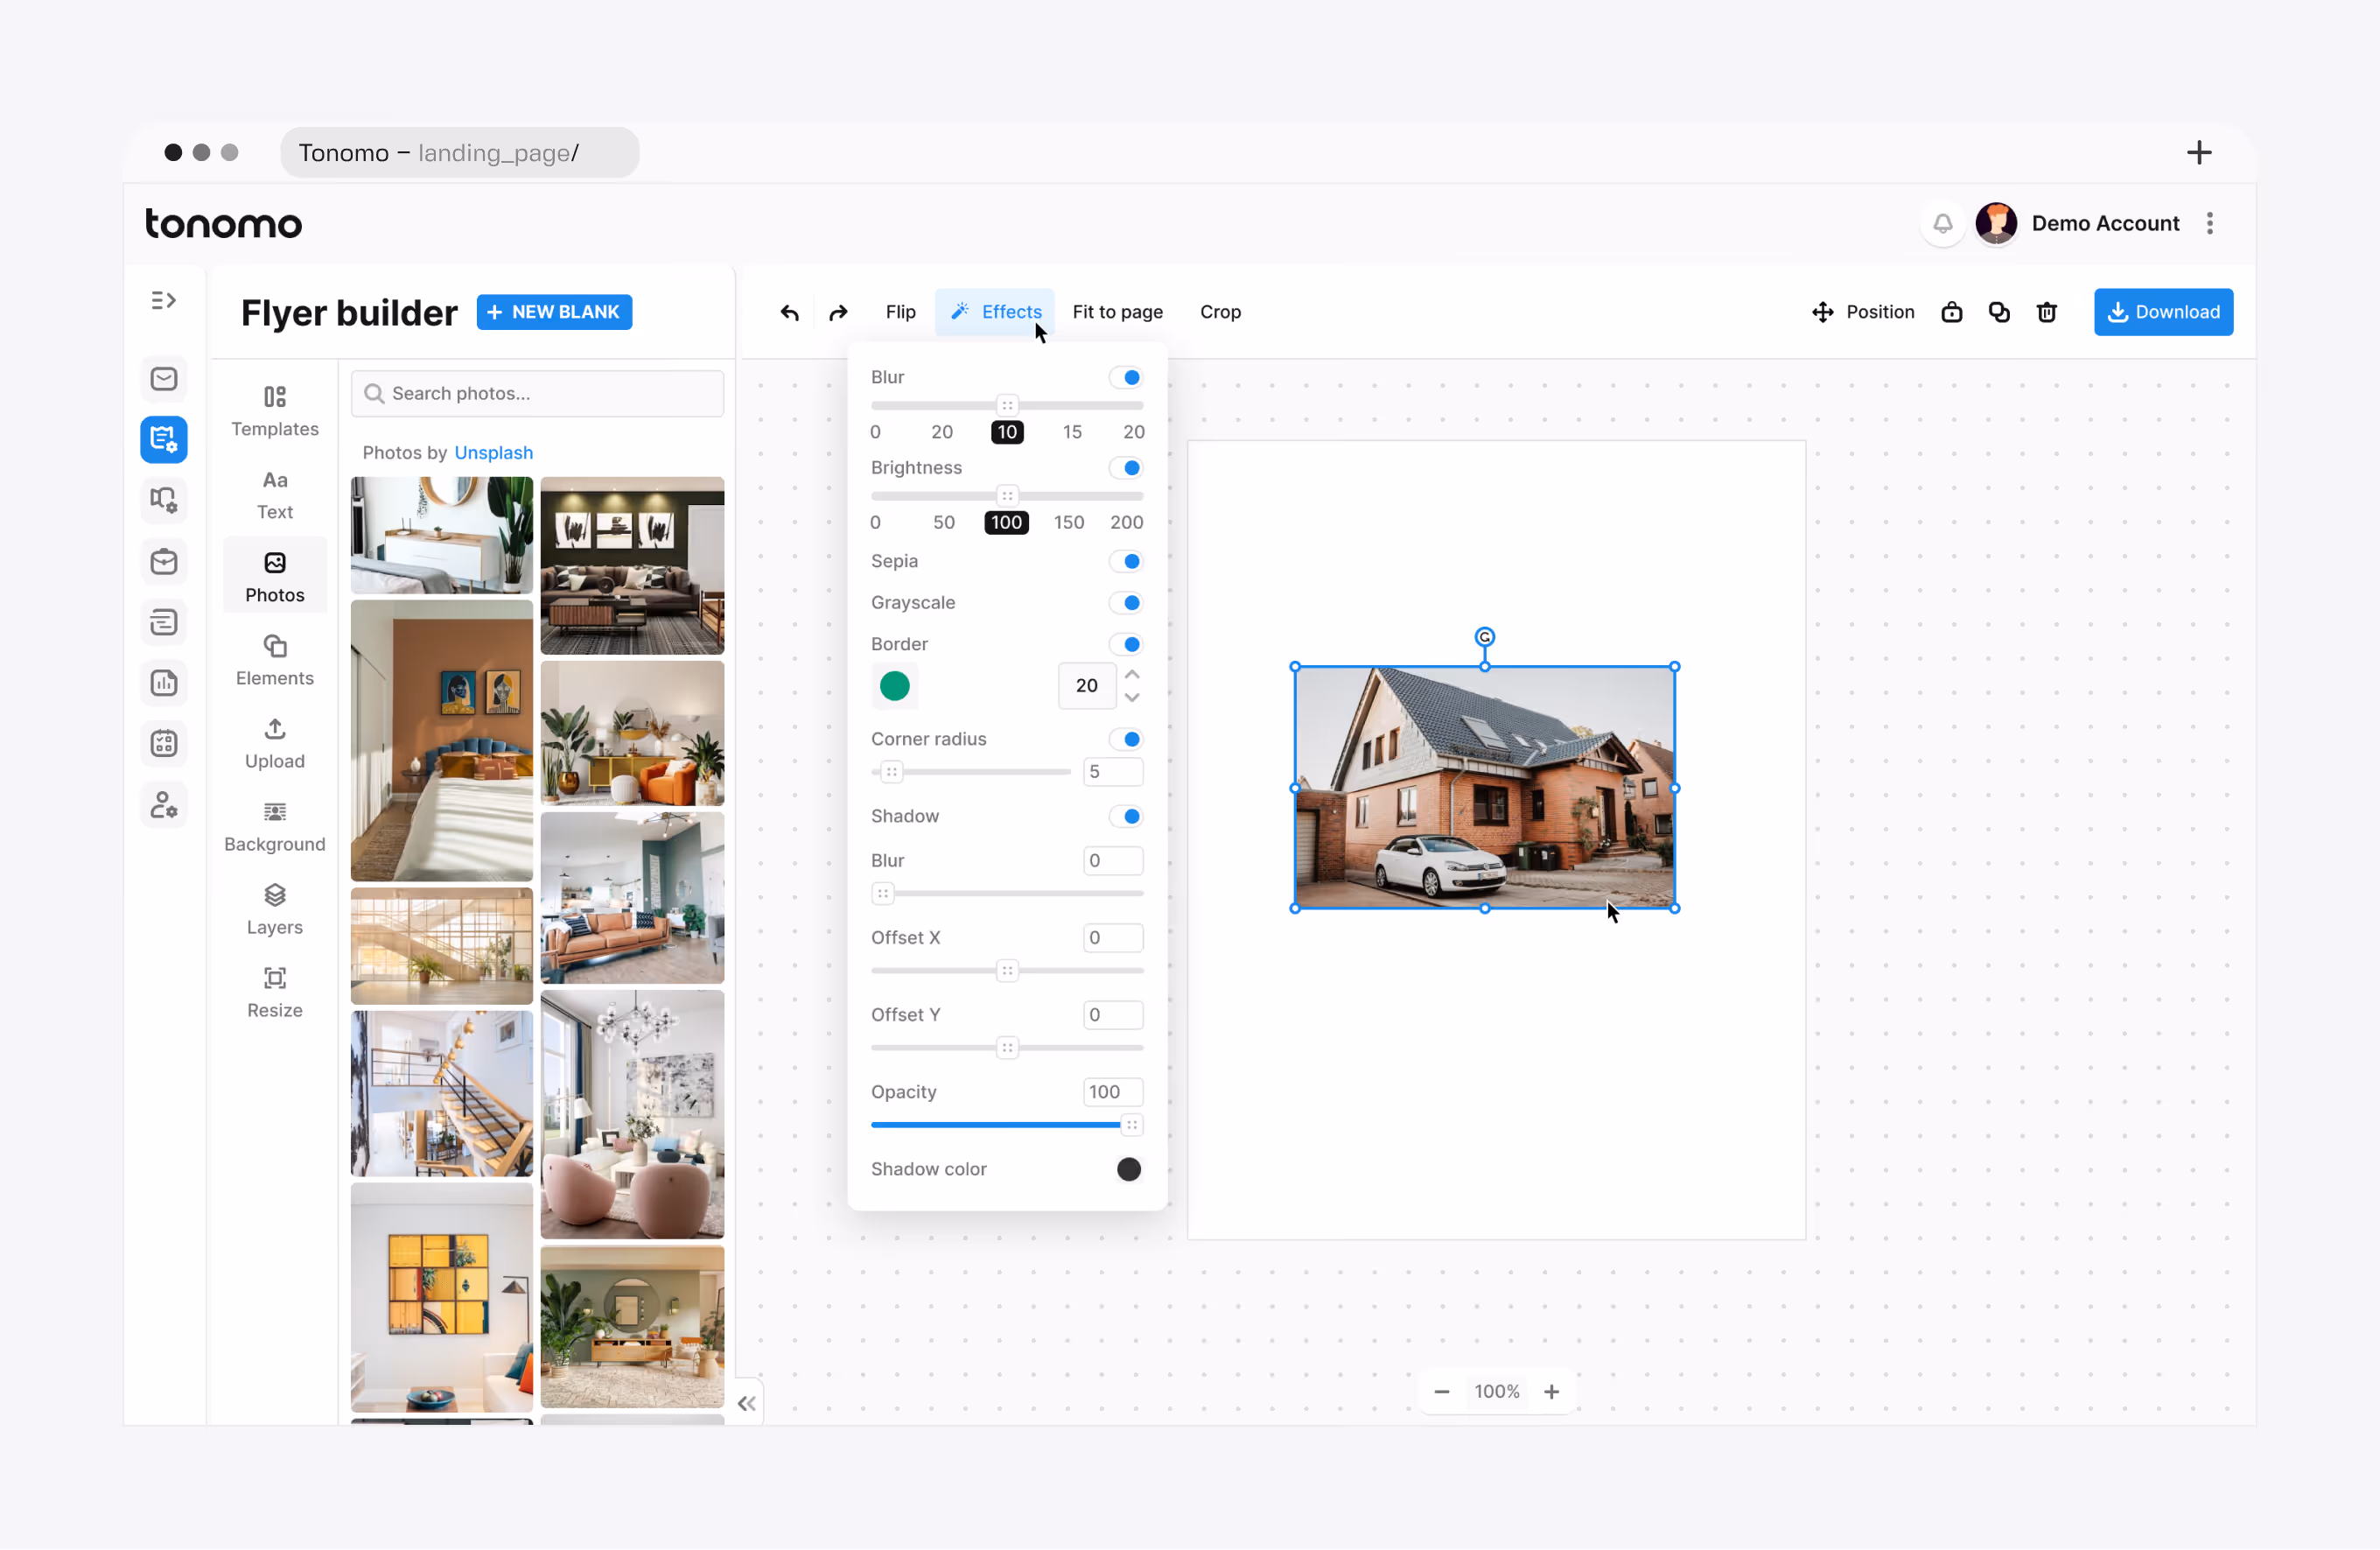
Task: Toggle the Grayscale effect switch
Action: (1126, 603)
